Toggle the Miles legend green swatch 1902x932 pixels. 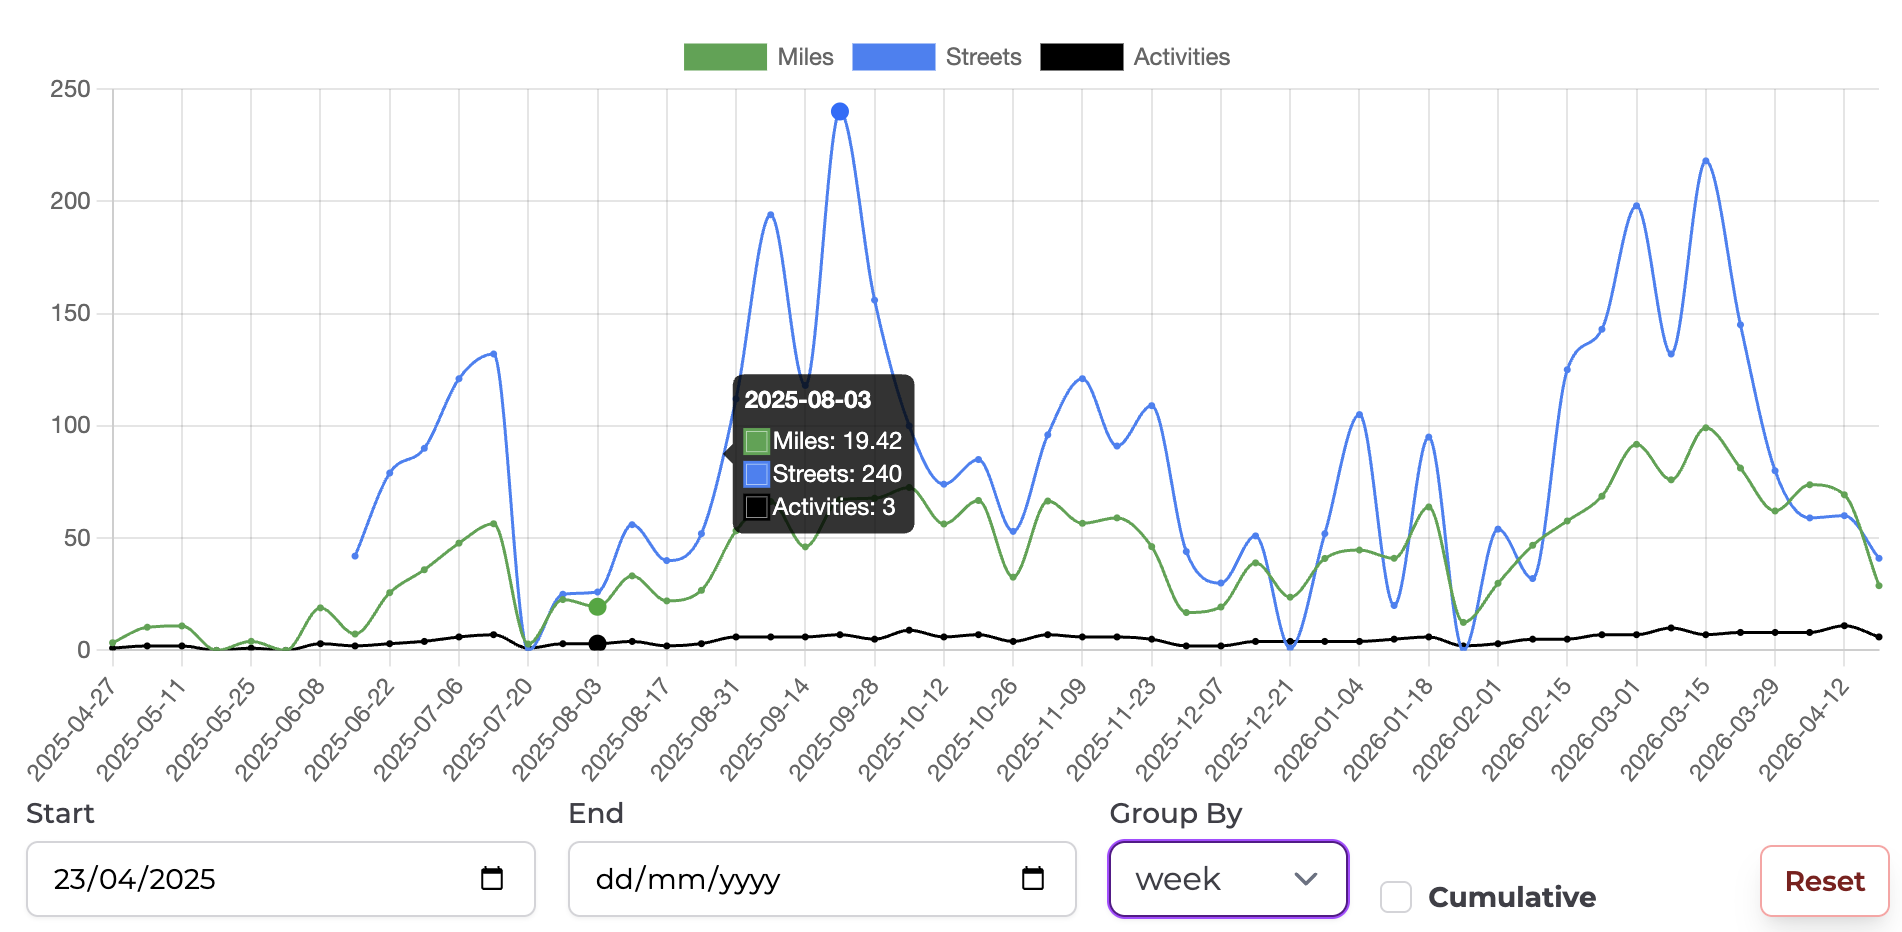coord(725,57)
